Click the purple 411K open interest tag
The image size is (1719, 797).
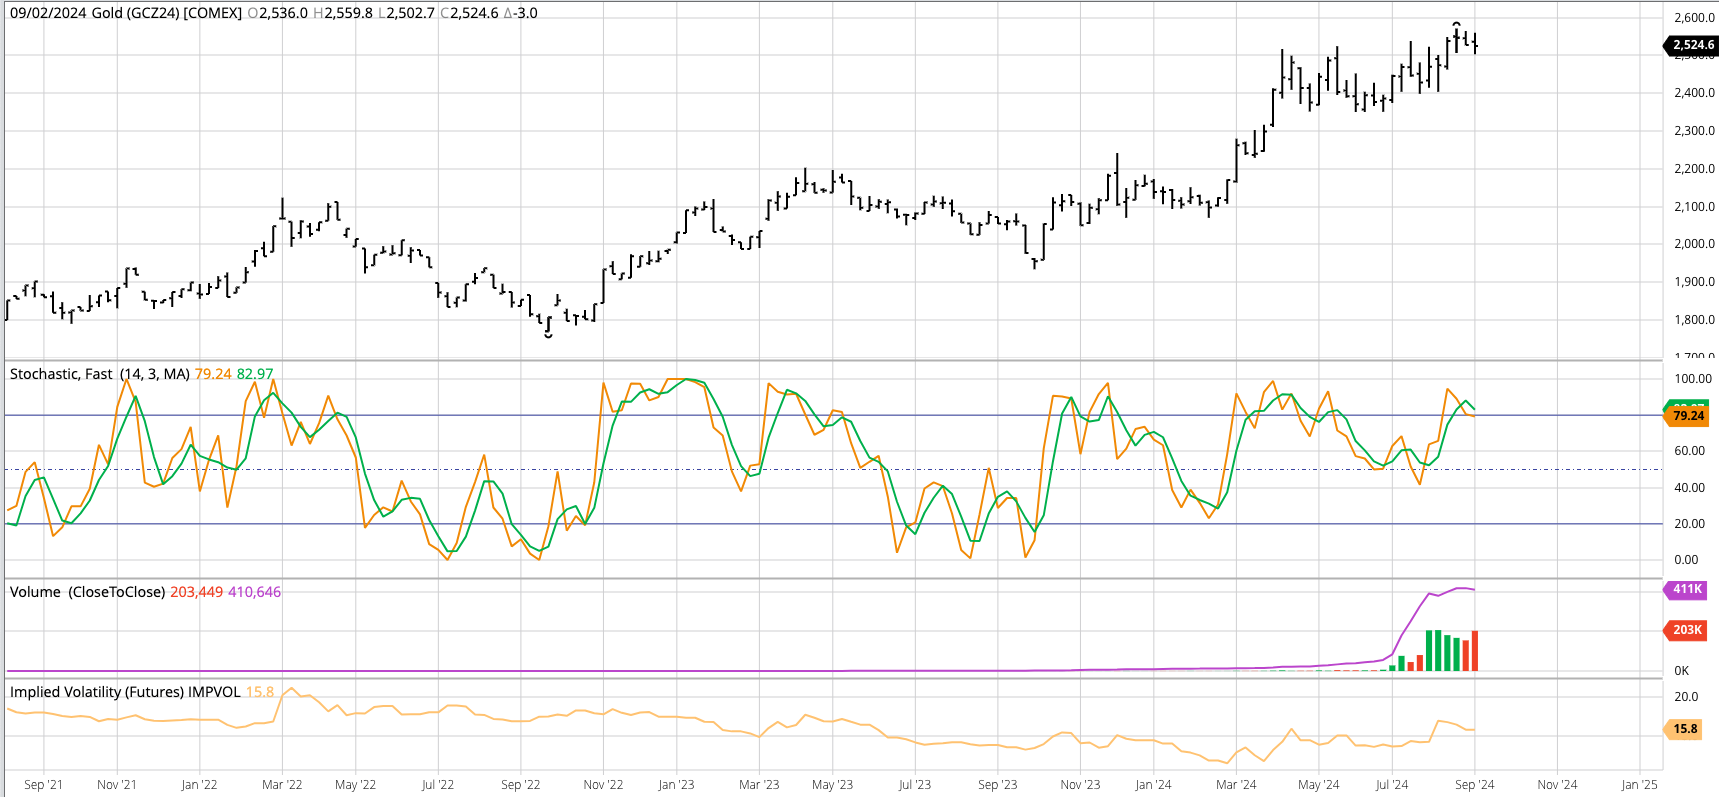click(x=1687, y=590)
